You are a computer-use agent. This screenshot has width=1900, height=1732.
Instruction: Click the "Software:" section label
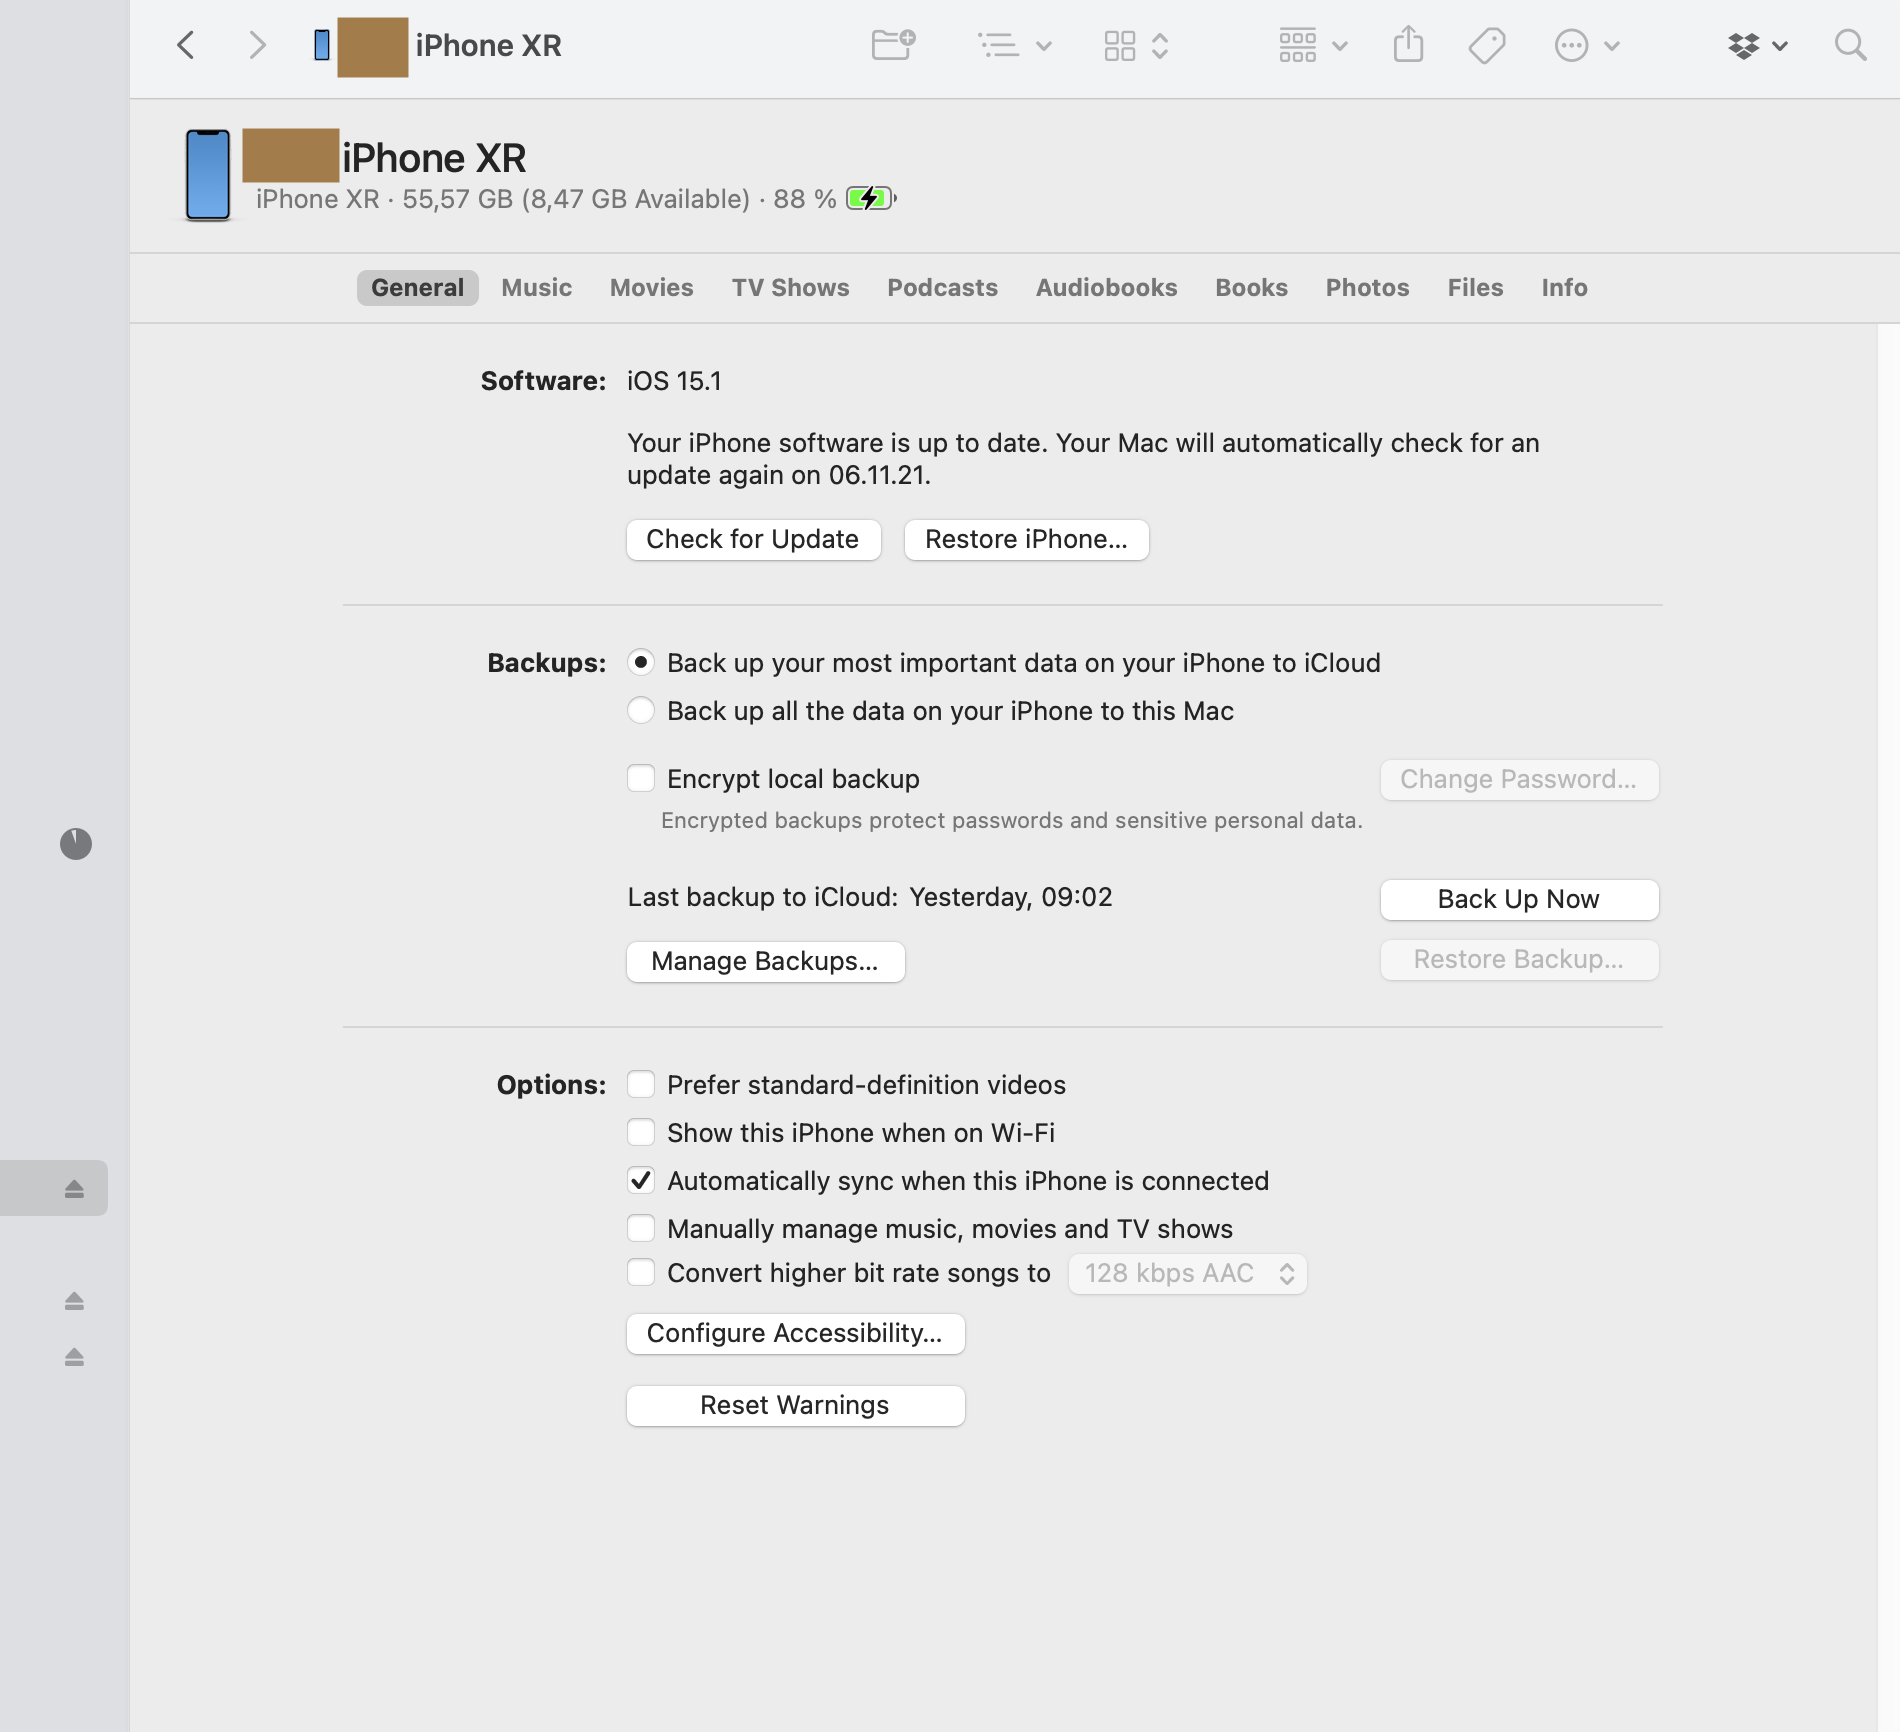(x=543, y=381)
